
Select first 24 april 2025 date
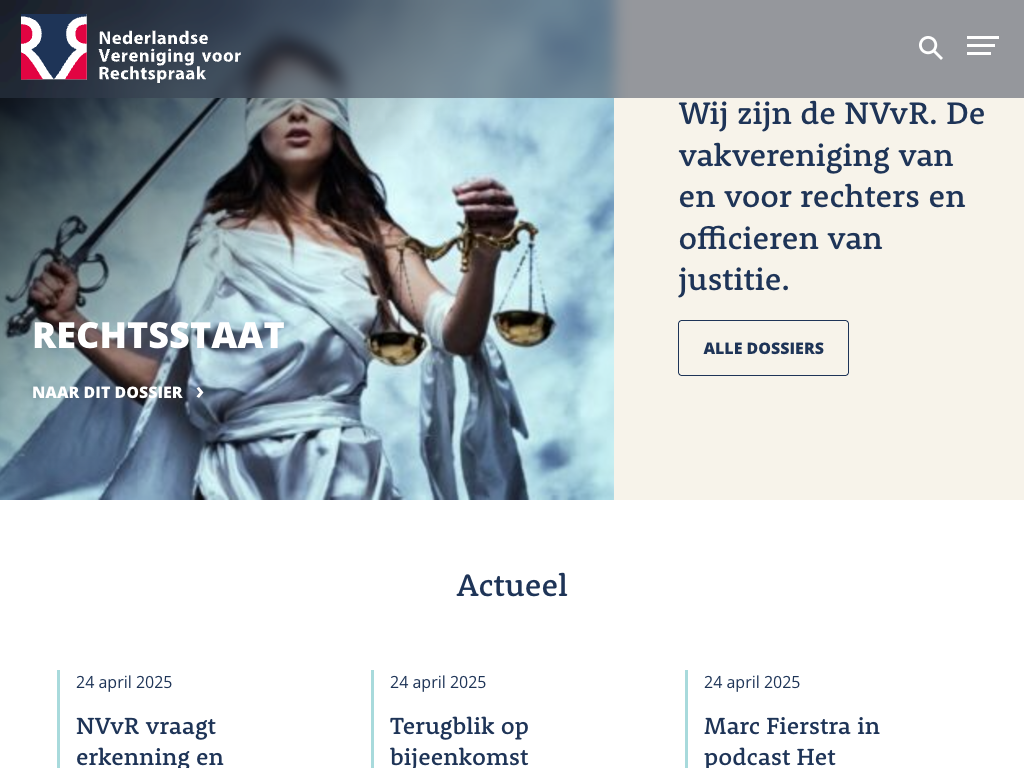click(124, 682)
